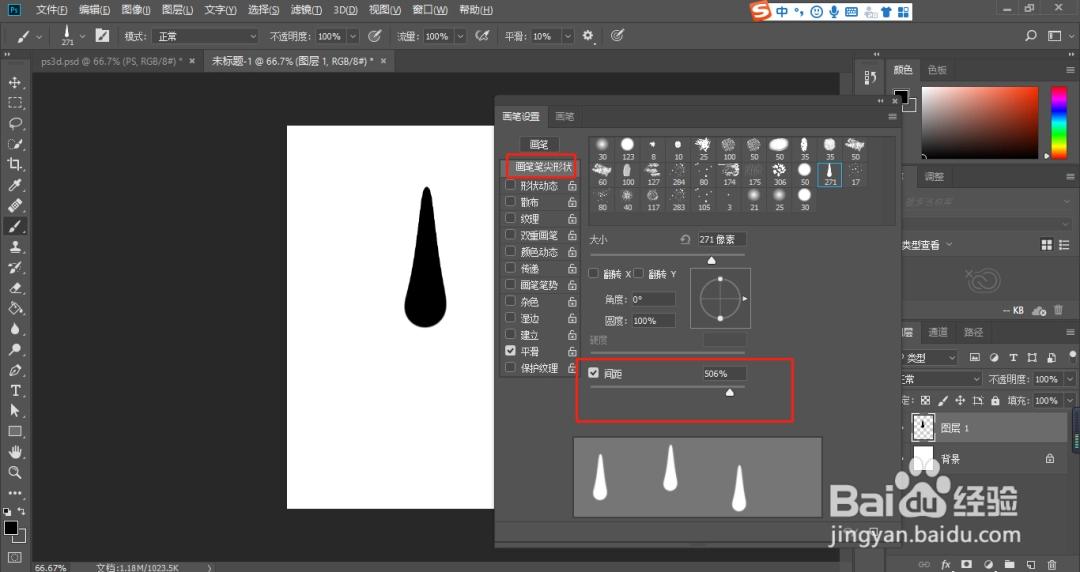Screen dimensions: 1080x572
Task: Select the Crop tool
Action: tap(14, 165)
